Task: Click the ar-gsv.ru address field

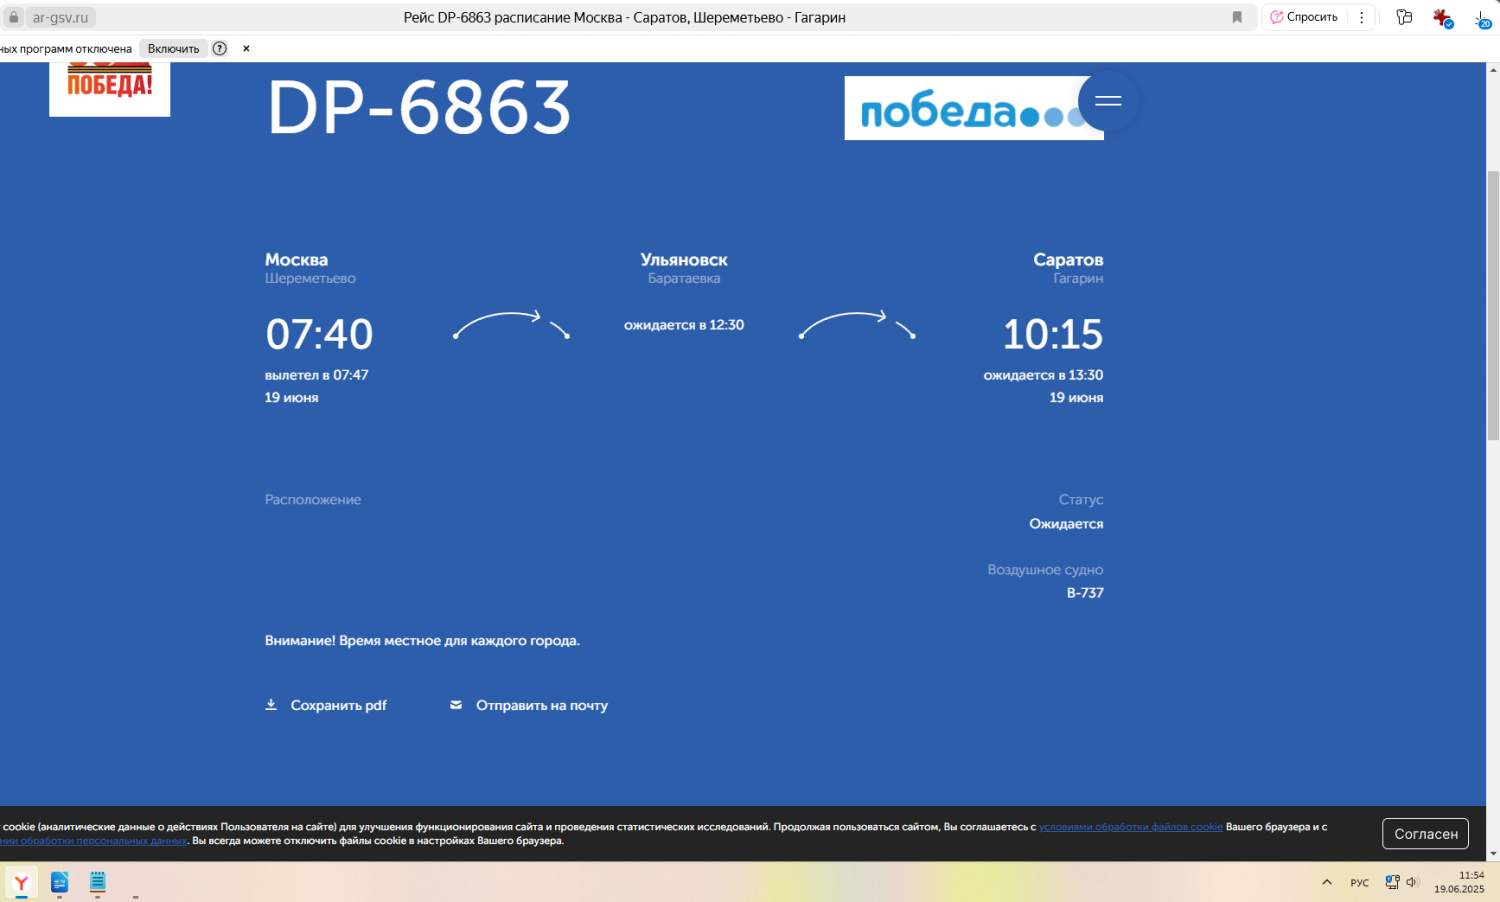Action: (60, 17)
